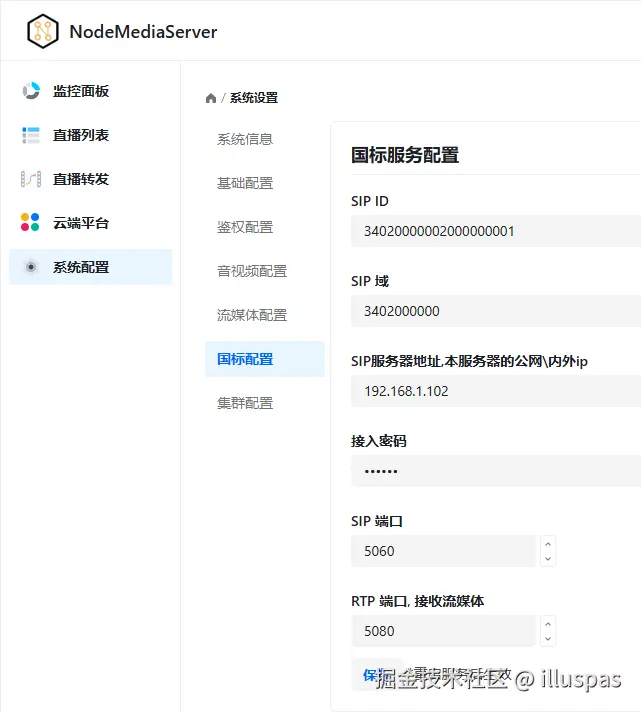Viewport: 641px width, 712px height.
Task: Open 云端平台 in the sidebar
Action: [91, 223]
